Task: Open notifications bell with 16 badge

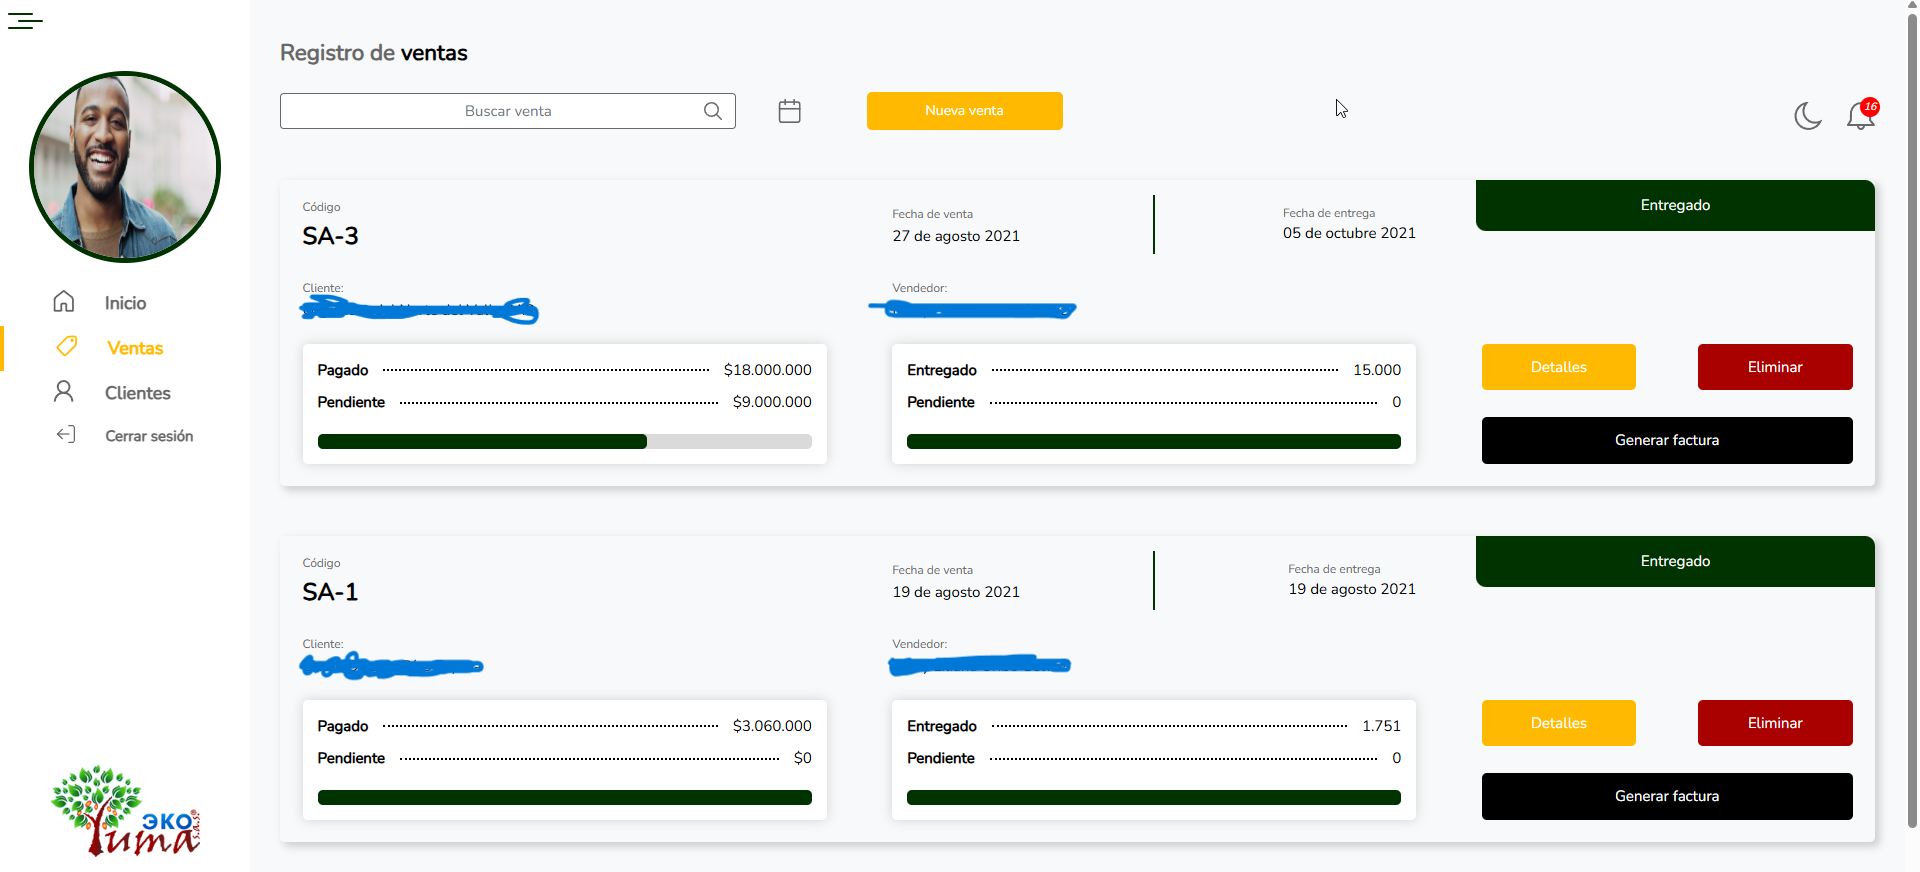Action: [x=1860, y=116]
